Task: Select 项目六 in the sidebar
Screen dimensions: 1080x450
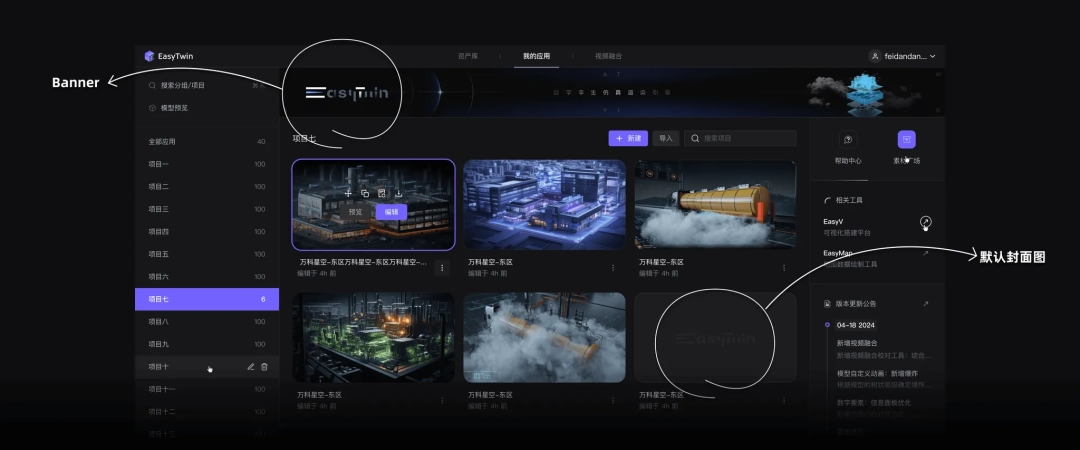Action: [207, 276]
